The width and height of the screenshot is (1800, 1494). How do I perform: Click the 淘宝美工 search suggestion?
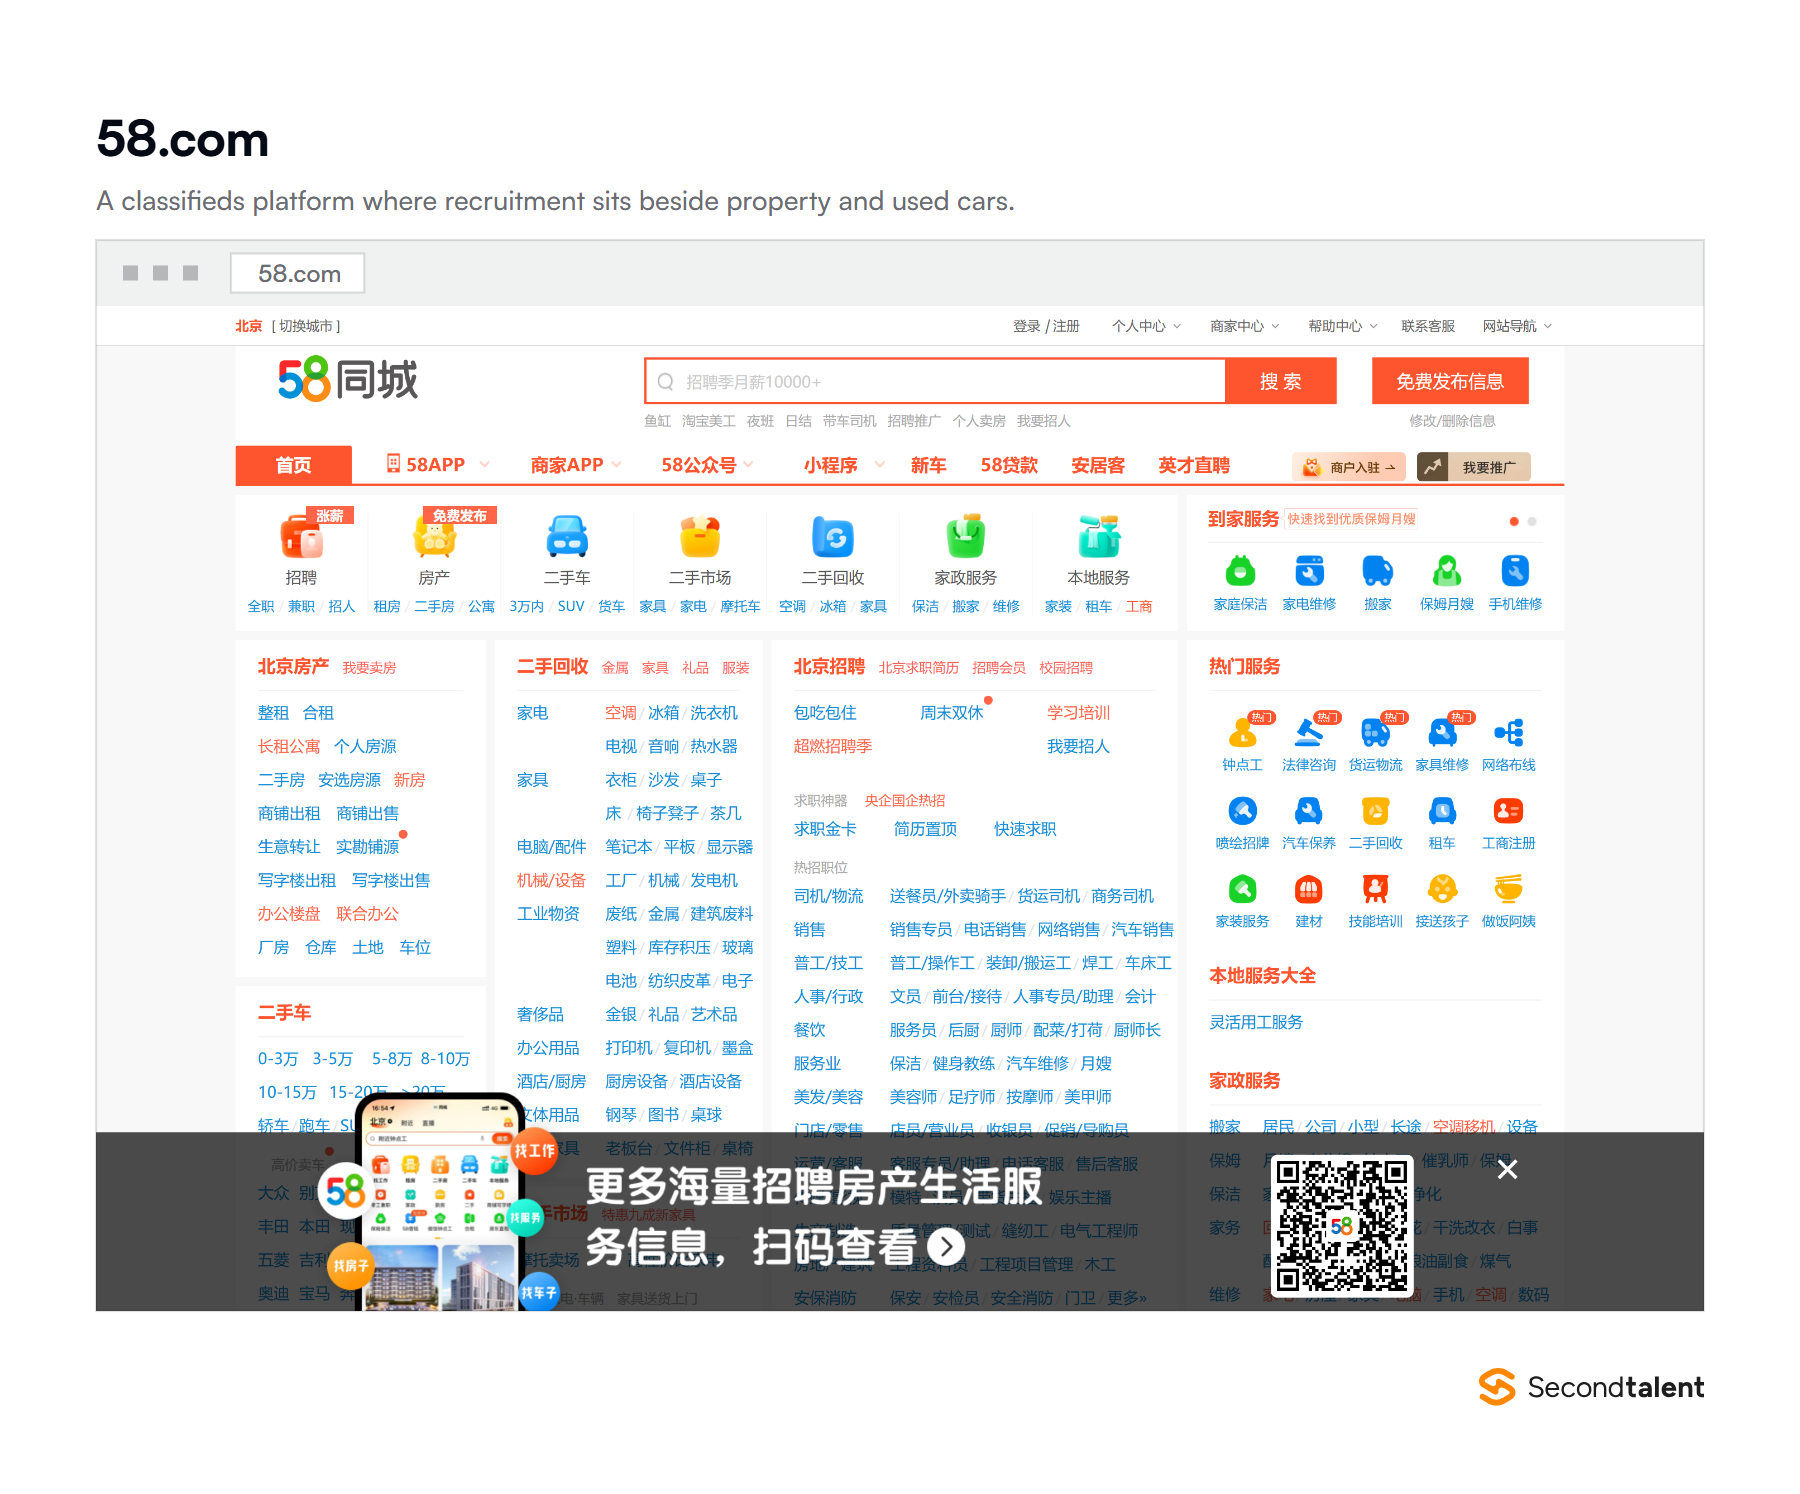coord(709,421)
